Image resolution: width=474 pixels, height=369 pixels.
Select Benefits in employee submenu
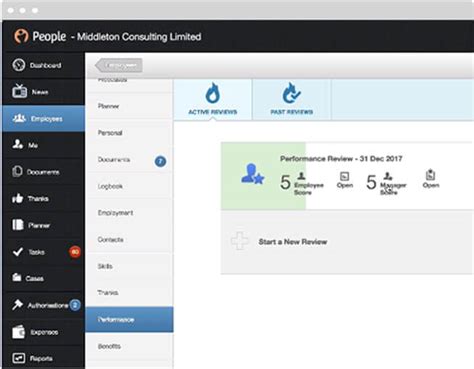tap(129, 346)
